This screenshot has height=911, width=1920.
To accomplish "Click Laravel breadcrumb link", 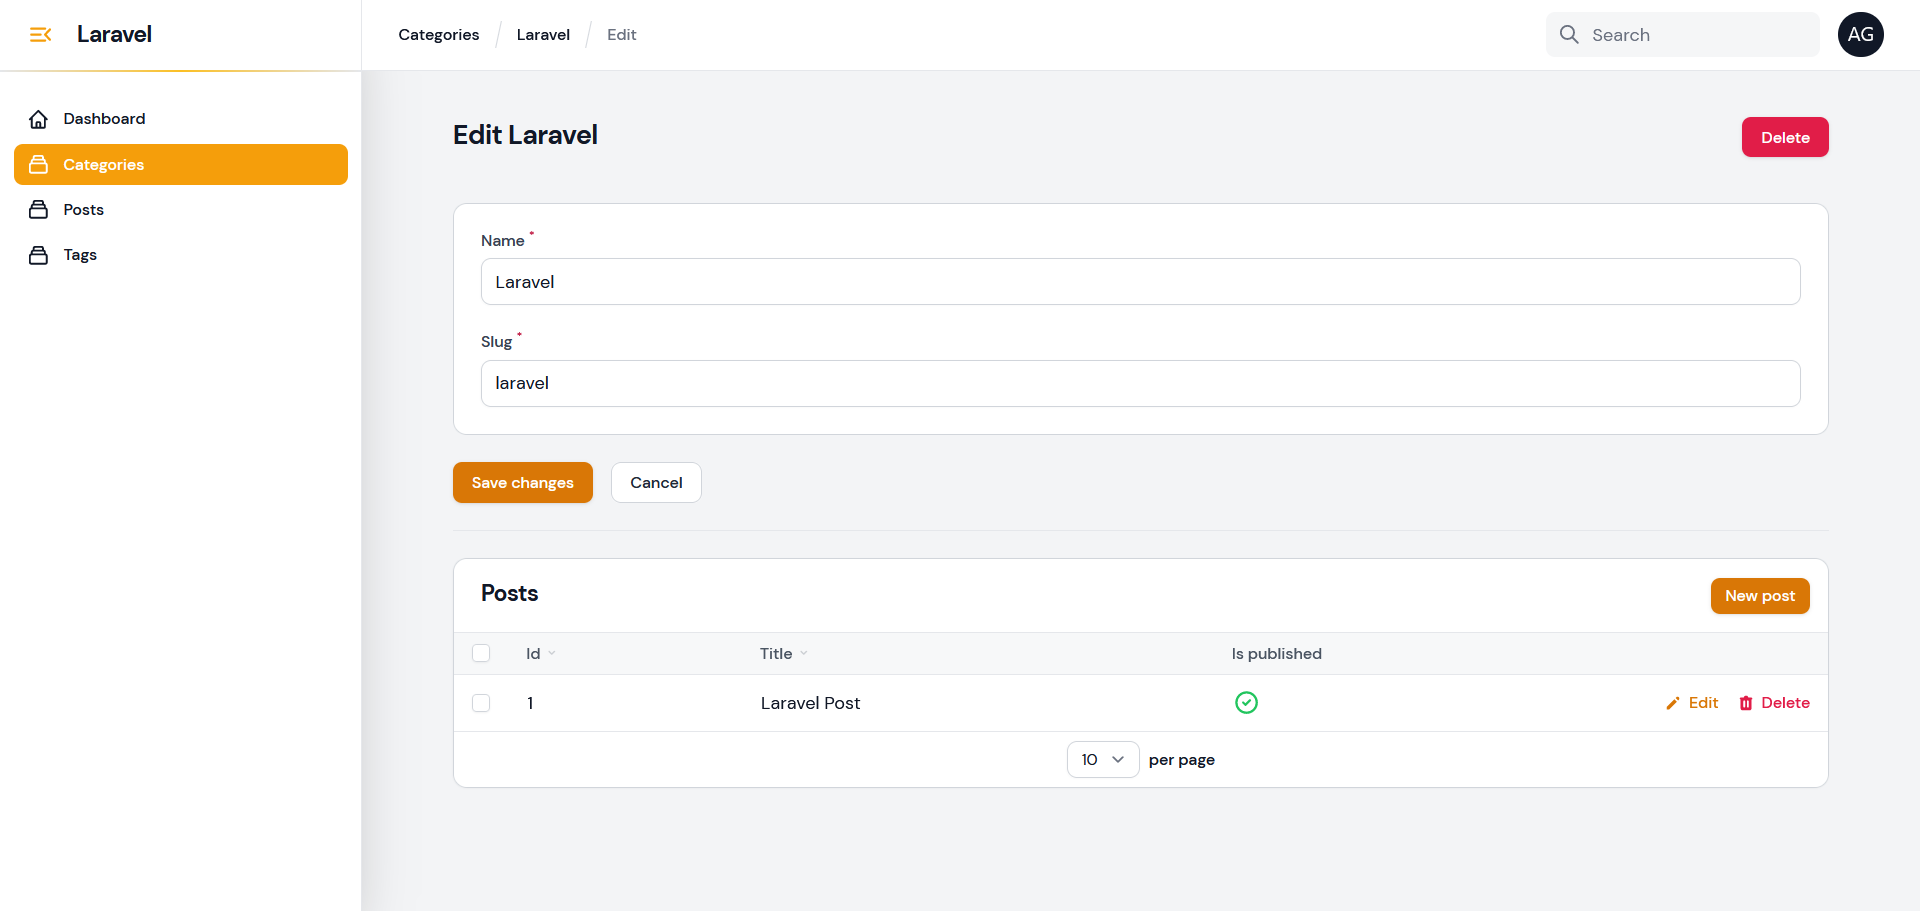I will coord(543,35).
